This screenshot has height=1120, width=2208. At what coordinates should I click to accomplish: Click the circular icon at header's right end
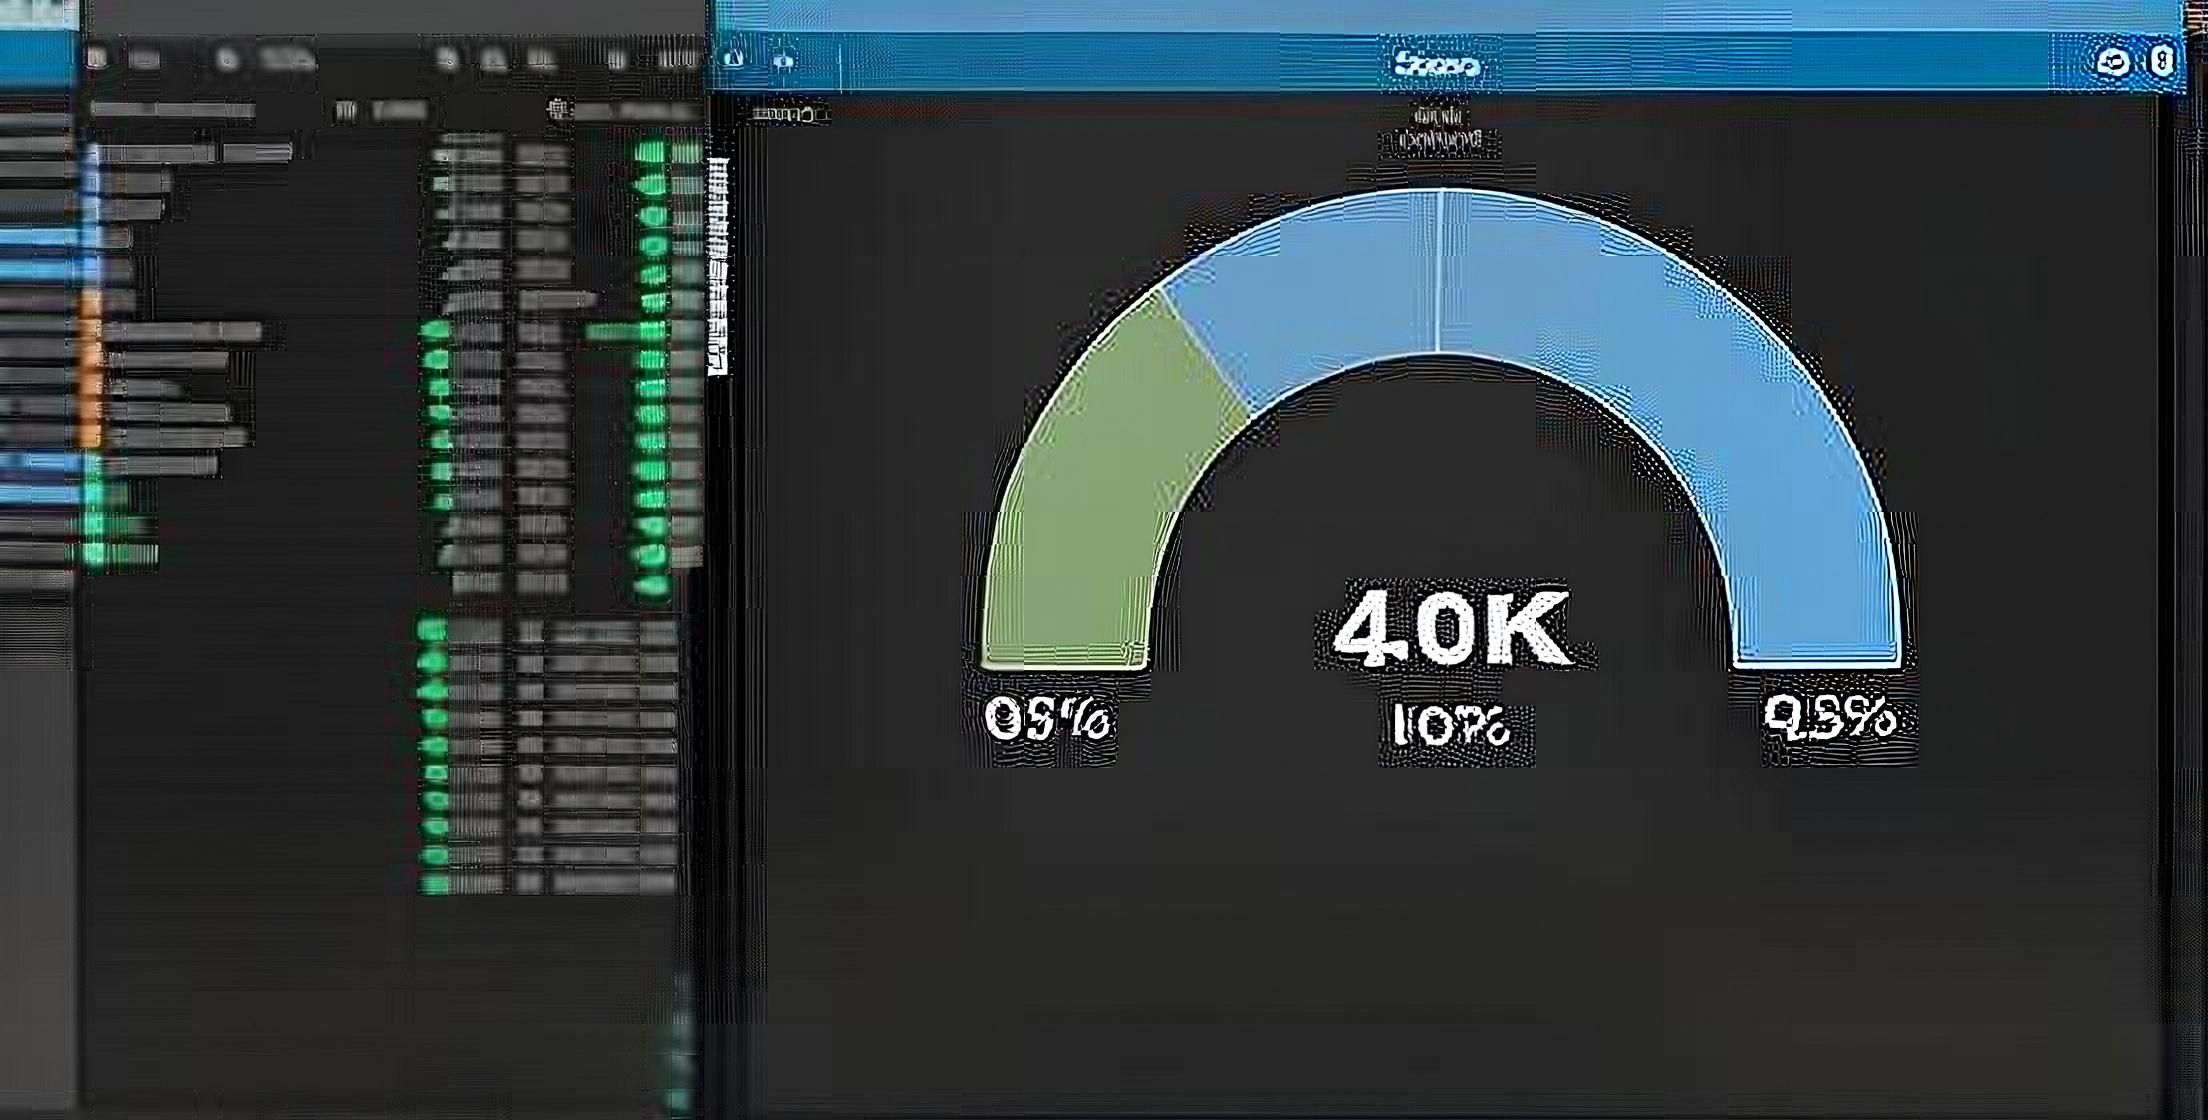pyautogui.click(x=2112, y=62)
